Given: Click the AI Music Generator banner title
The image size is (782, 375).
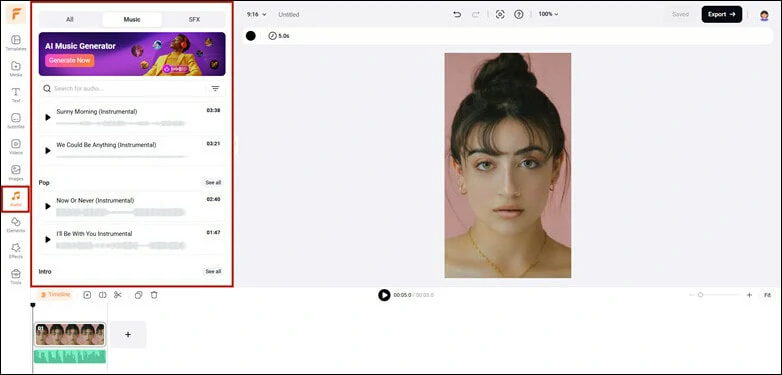Looking at the screenshot, I should pyautogui.click(x=80, y=46).
